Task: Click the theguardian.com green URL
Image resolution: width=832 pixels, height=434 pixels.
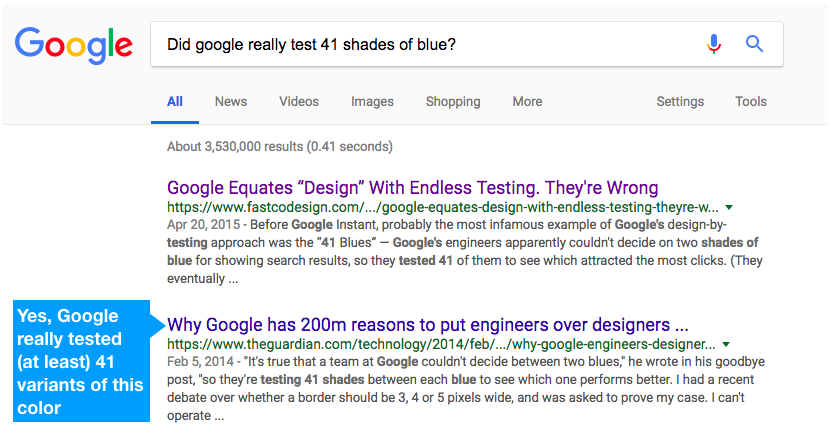Action: click(x=441, y=345)
